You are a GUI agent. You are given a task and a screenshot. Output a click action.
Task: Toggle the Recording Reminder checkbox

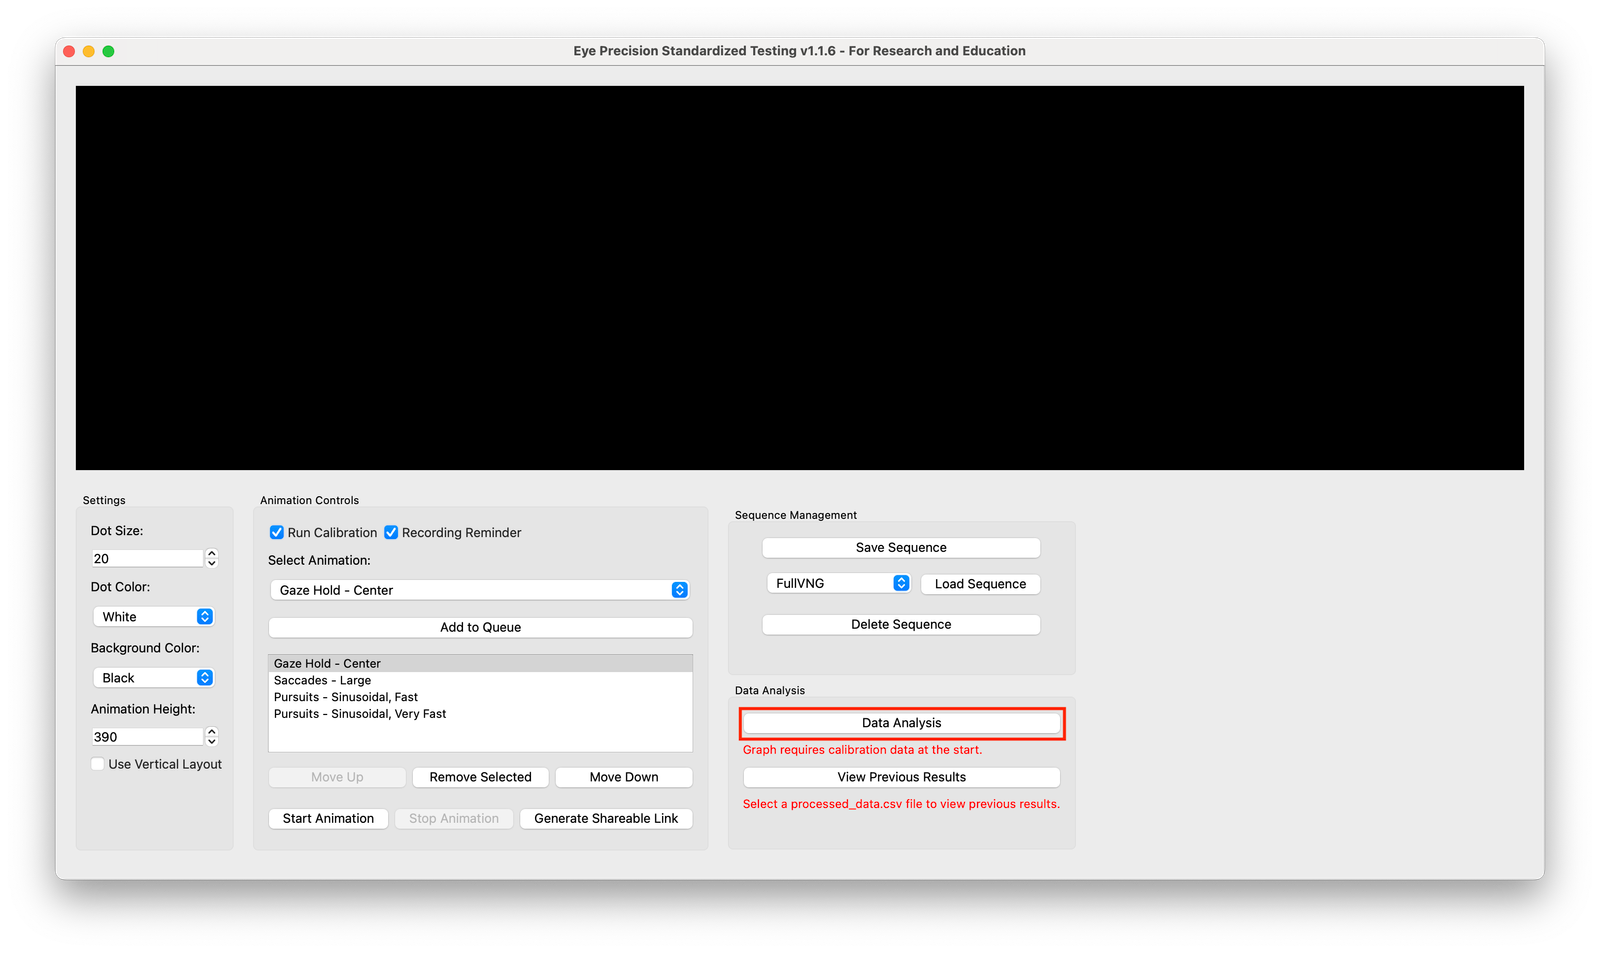tap(391, 533)
